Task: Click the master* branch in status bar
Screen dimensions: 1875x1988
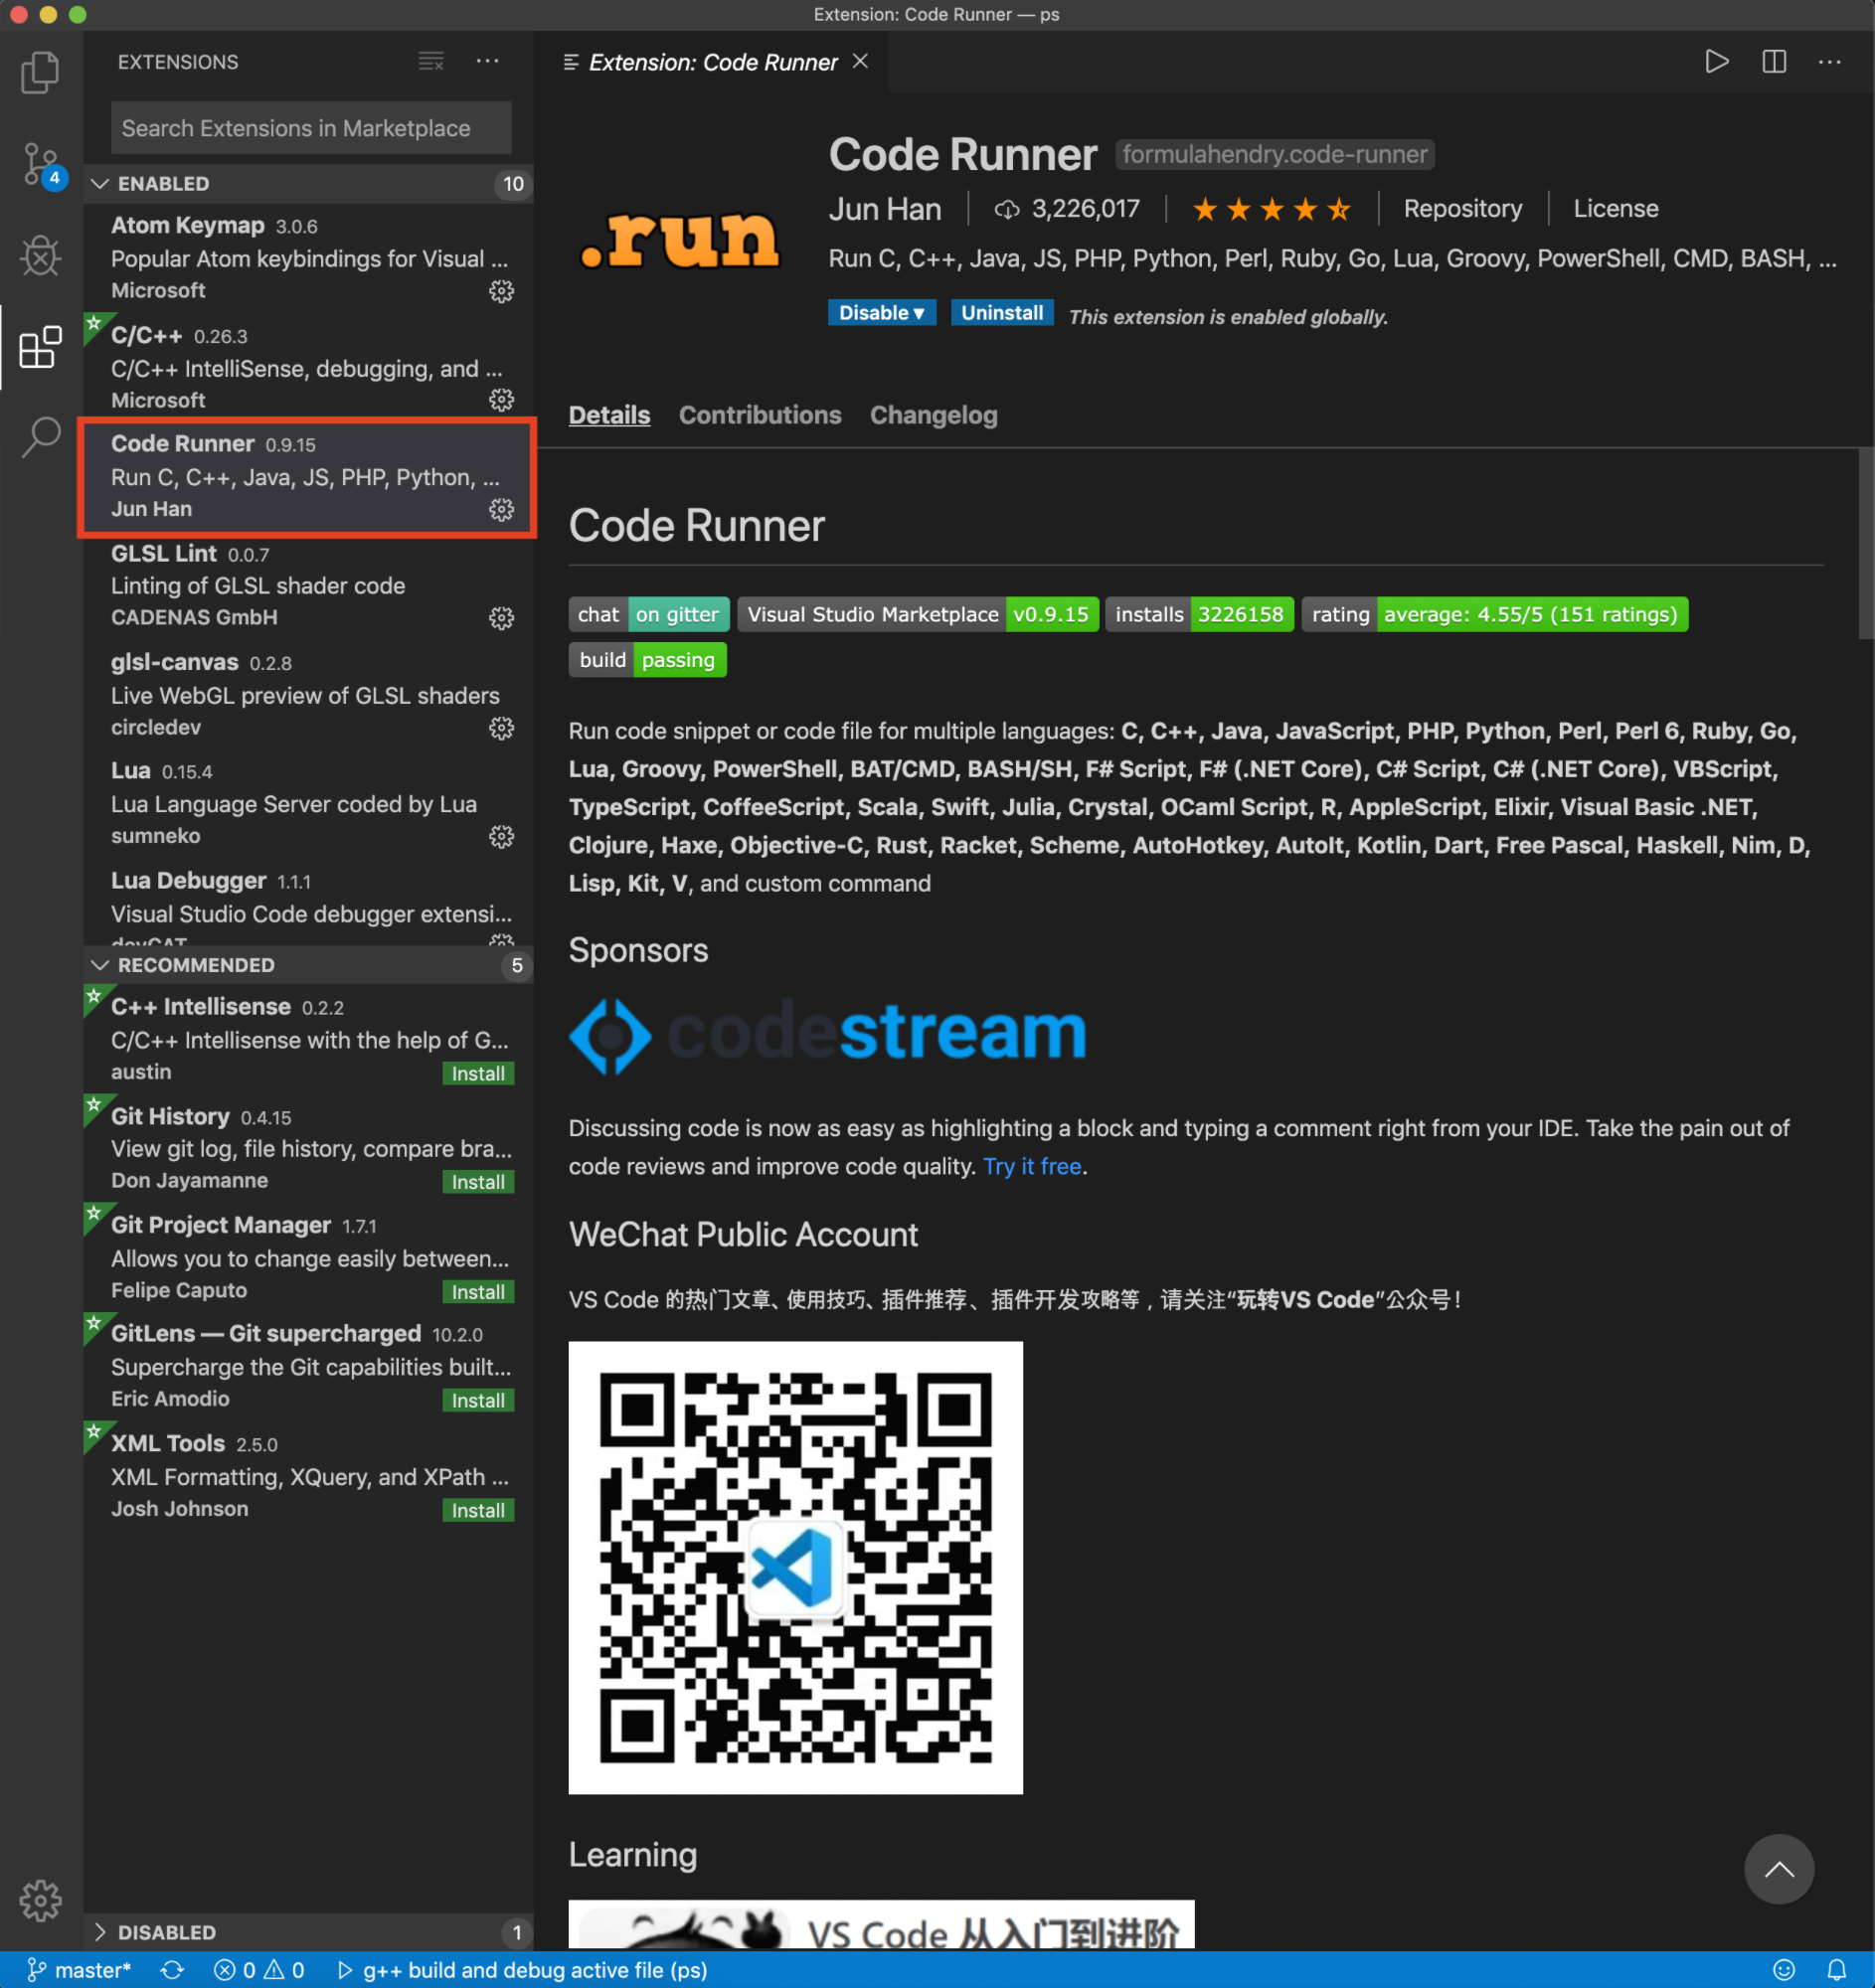Action: 79,1970
